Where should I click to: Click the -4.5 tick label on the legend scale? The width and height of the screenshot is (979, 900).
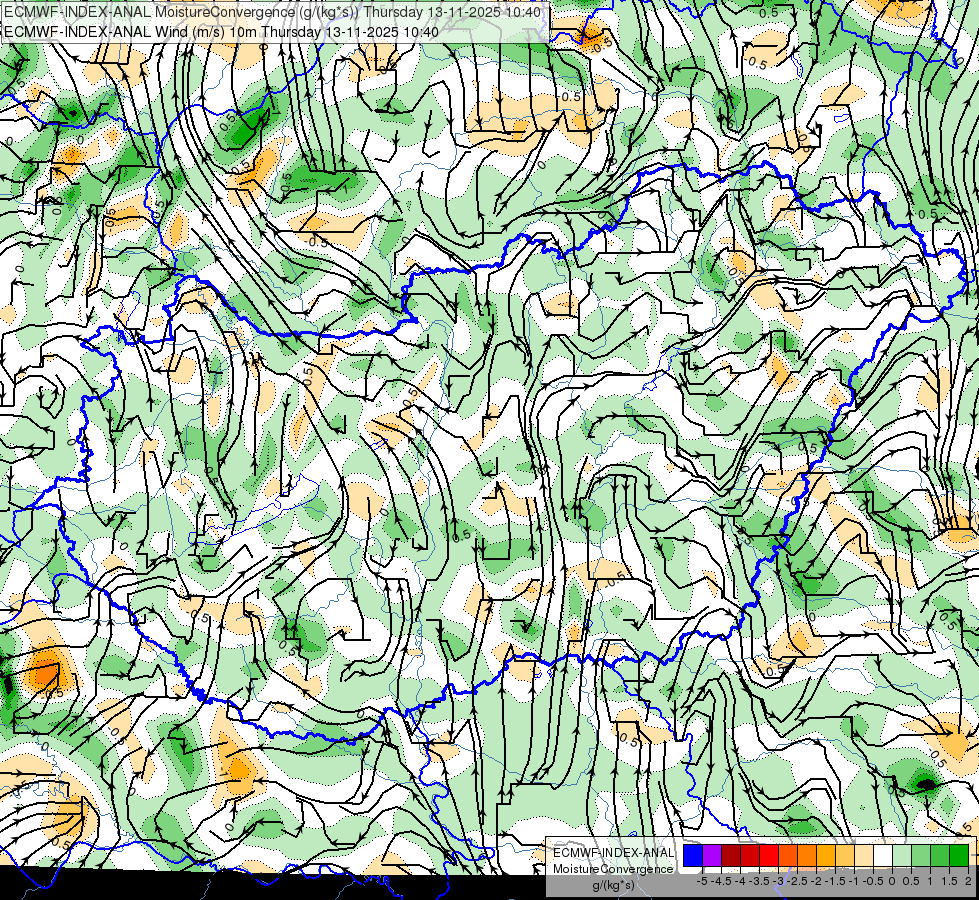pyautogui.click(x=721, y=881)
